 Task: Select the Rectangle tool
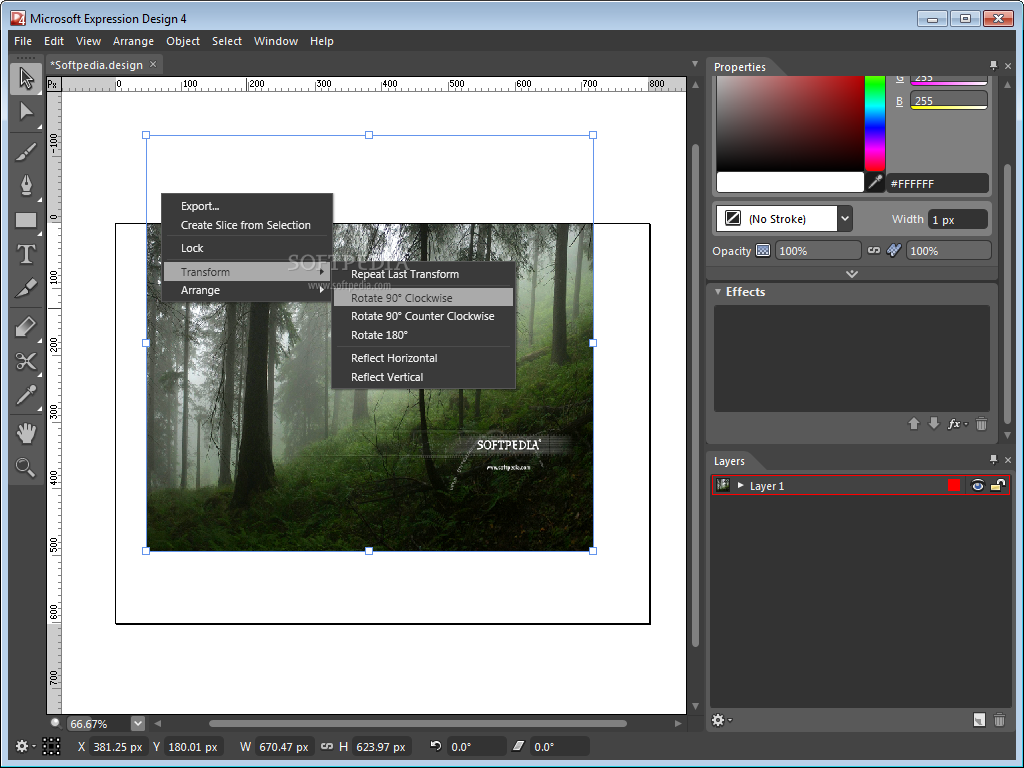click(26, 220)
